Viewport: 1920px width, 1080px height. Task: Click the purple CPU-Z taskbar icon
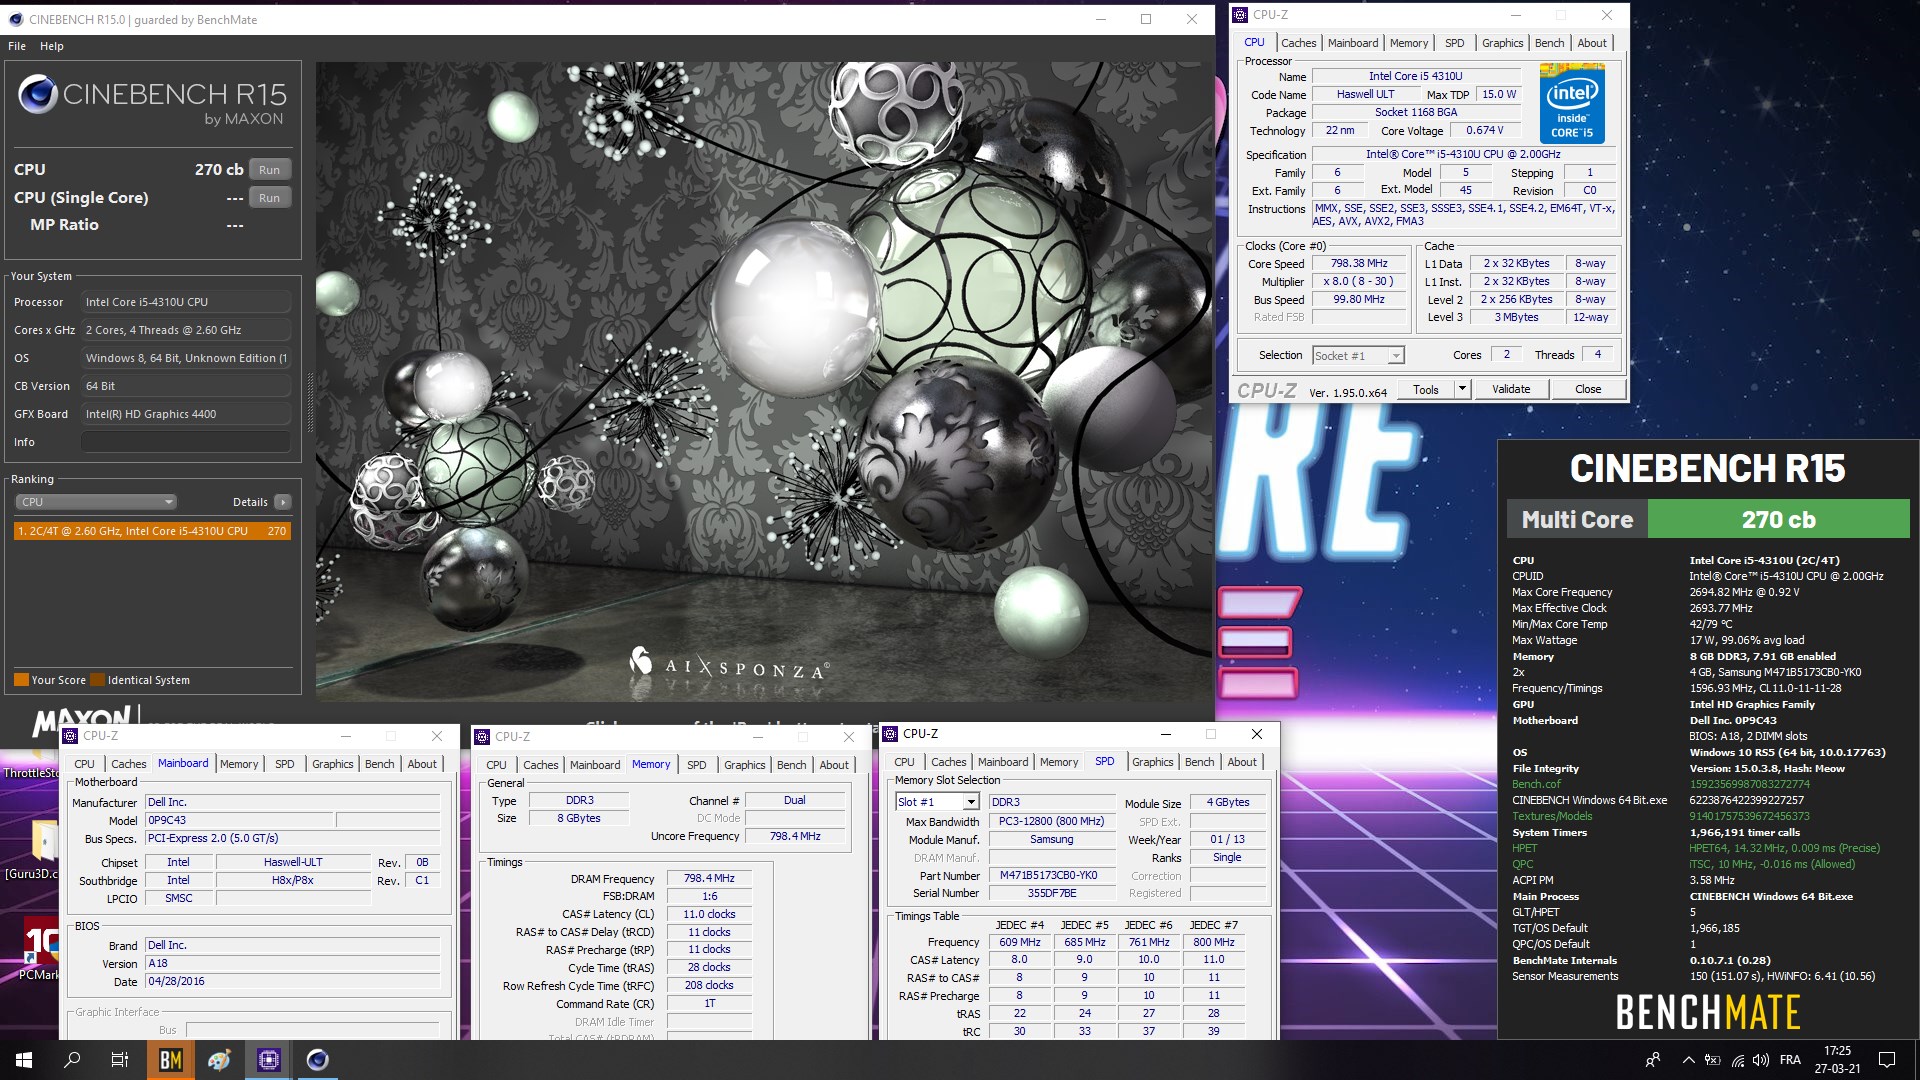pyautogui.click(x=269, y=1060)
